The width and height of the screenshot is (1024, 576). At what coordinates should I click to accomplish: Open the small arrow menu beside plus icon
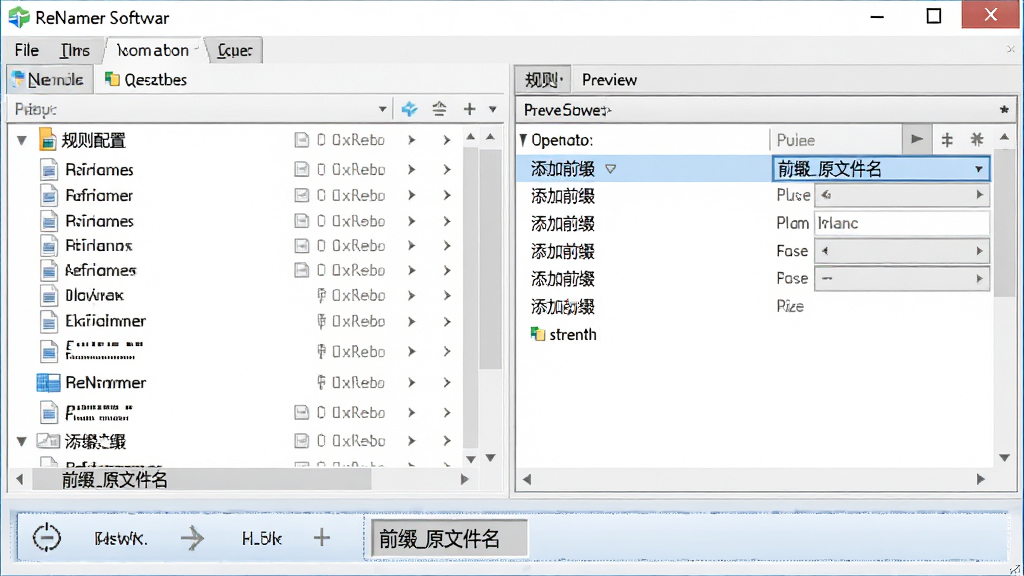(492, 109)
